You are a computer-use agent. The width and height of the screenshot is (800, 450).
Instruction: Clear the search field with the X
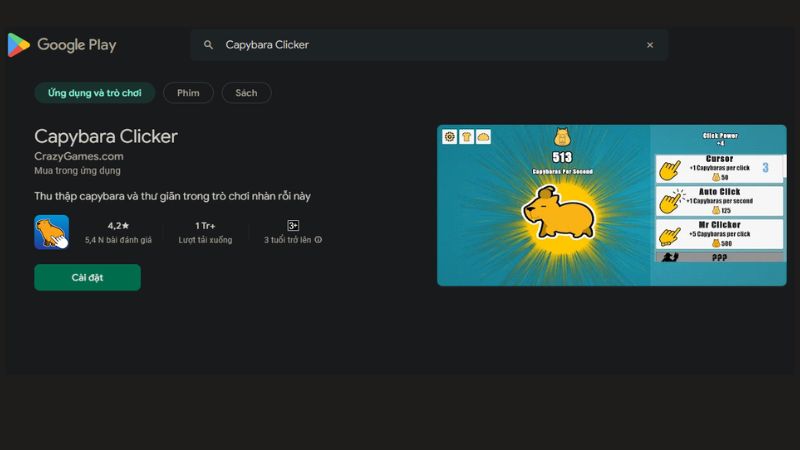click(x=650, y=45)
